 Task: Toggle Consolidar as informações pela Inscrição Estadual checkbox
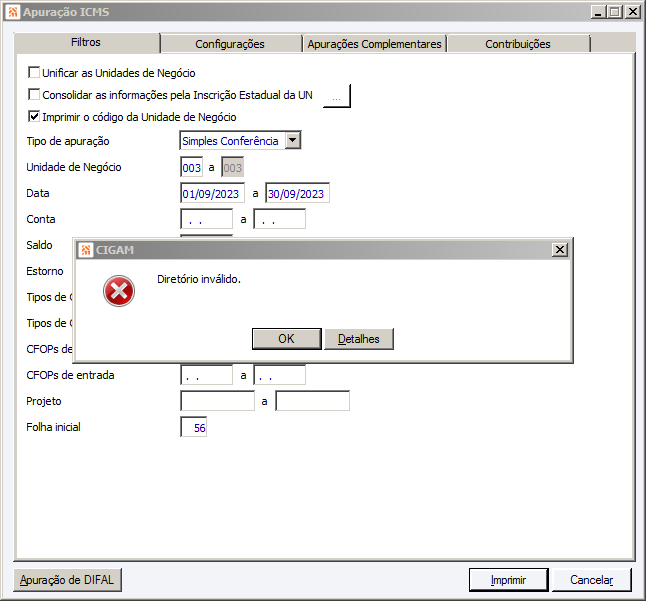34,94
